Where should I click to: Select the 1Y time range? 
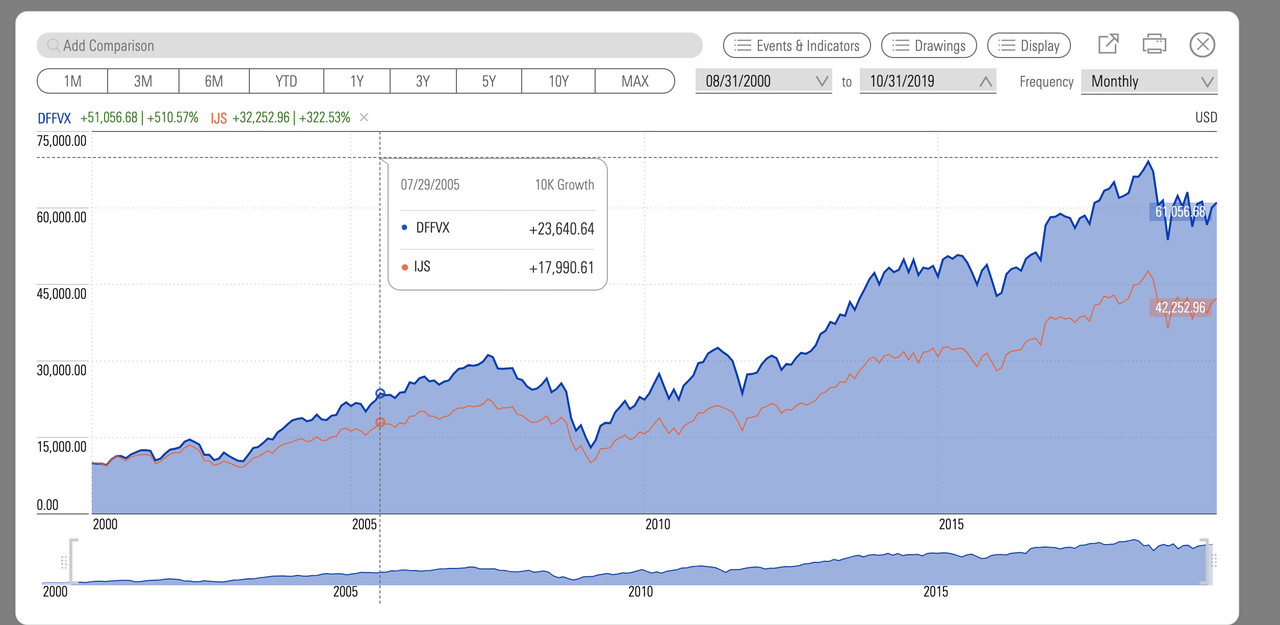357,81
